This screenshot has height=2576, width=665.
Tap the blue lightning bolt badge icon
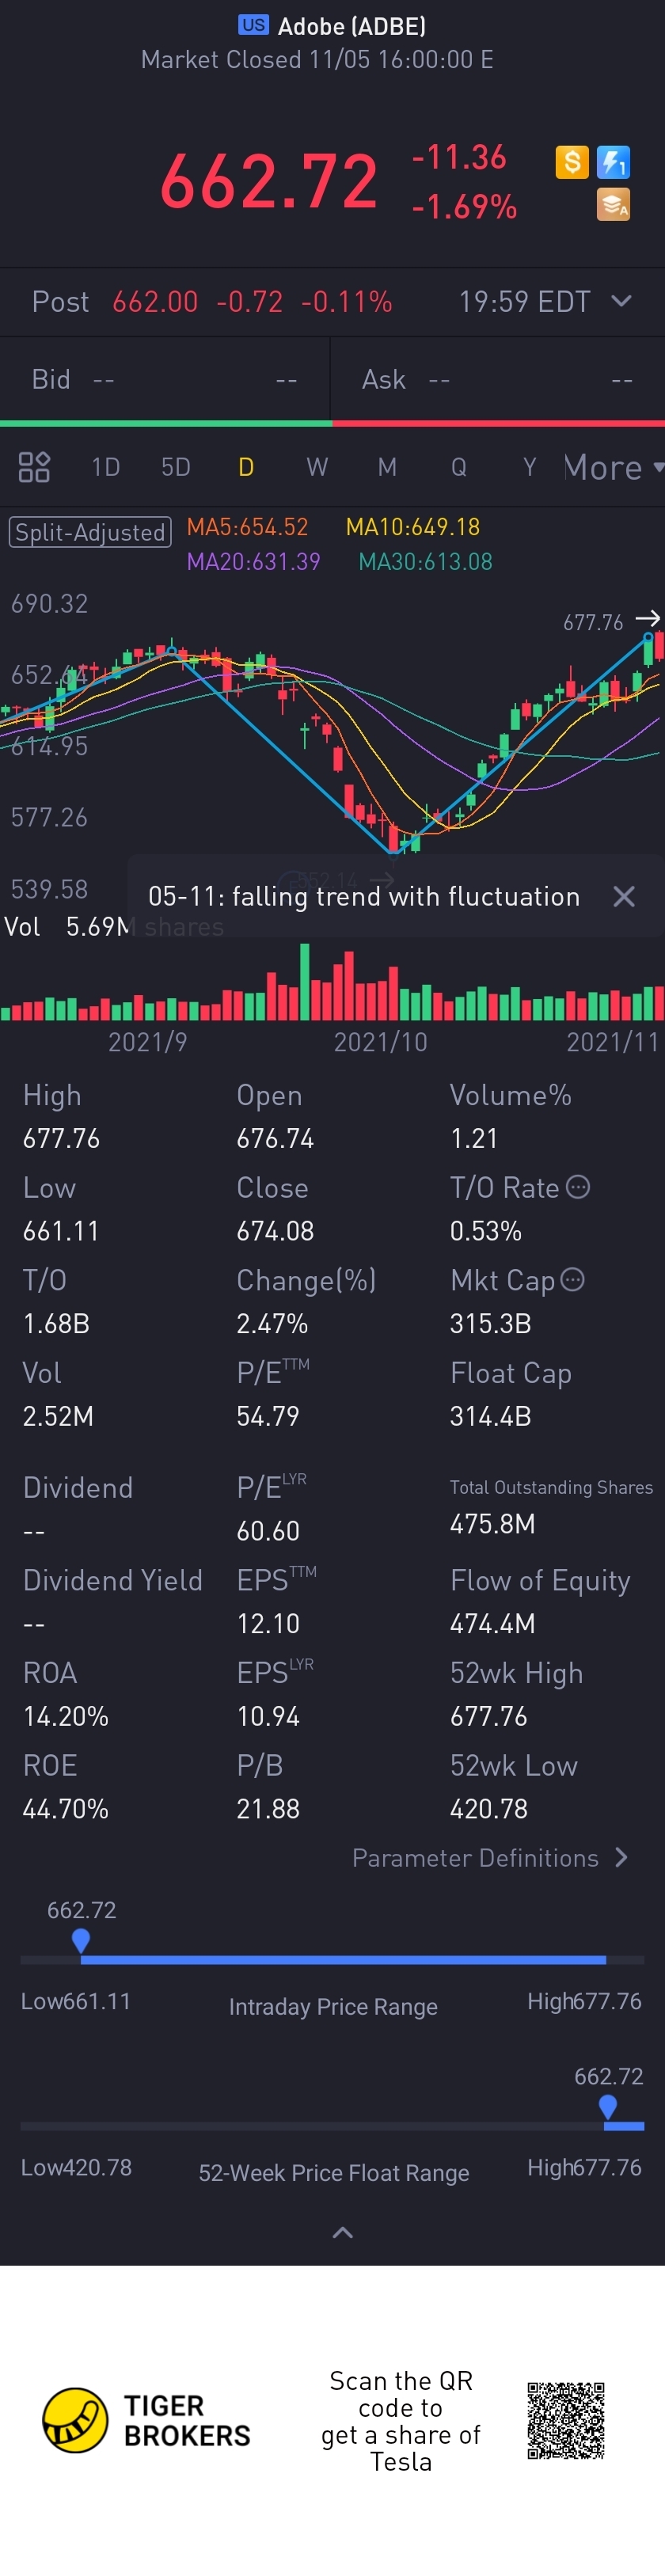[x=613, y=162]
